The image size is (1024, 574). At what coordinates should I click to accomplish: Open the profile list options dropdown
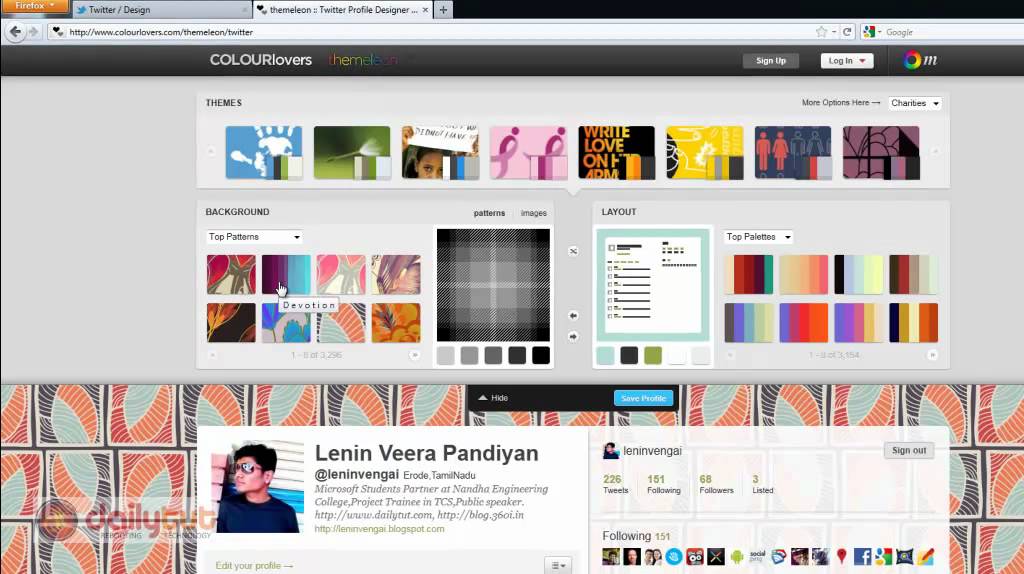point(558,566)
